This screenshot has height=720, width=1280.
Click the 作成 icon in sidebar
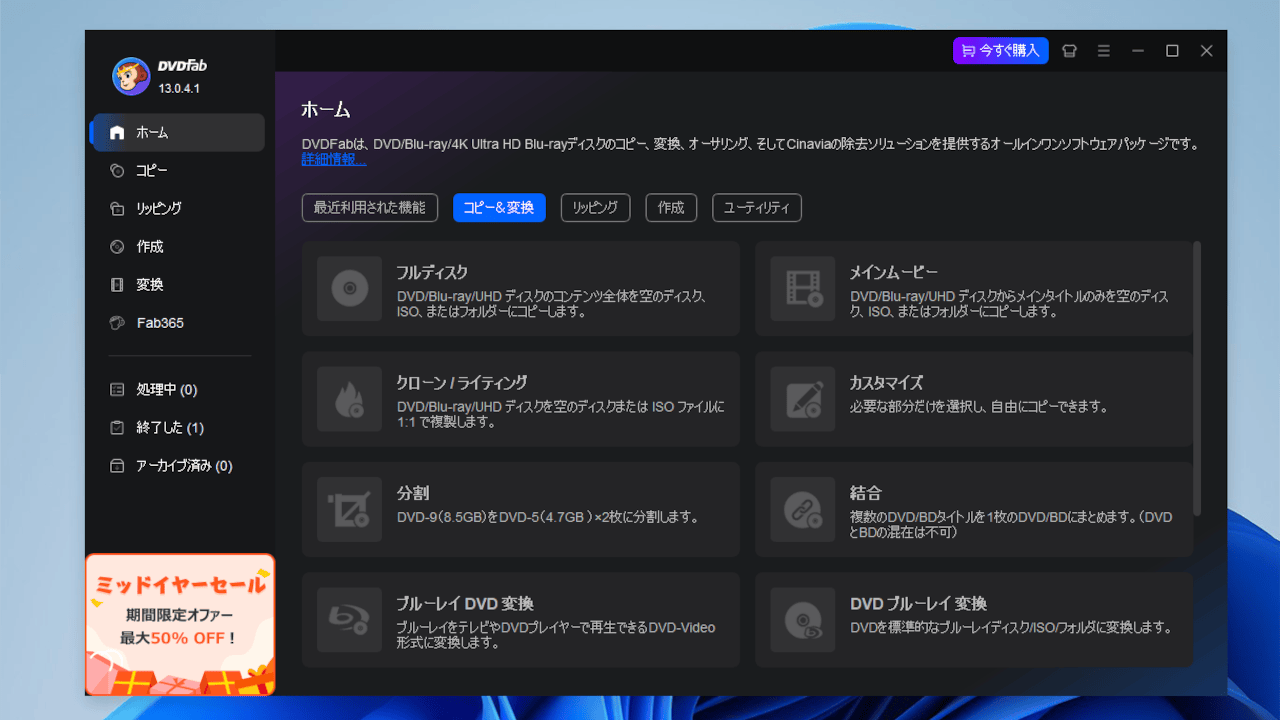point(117,247)
